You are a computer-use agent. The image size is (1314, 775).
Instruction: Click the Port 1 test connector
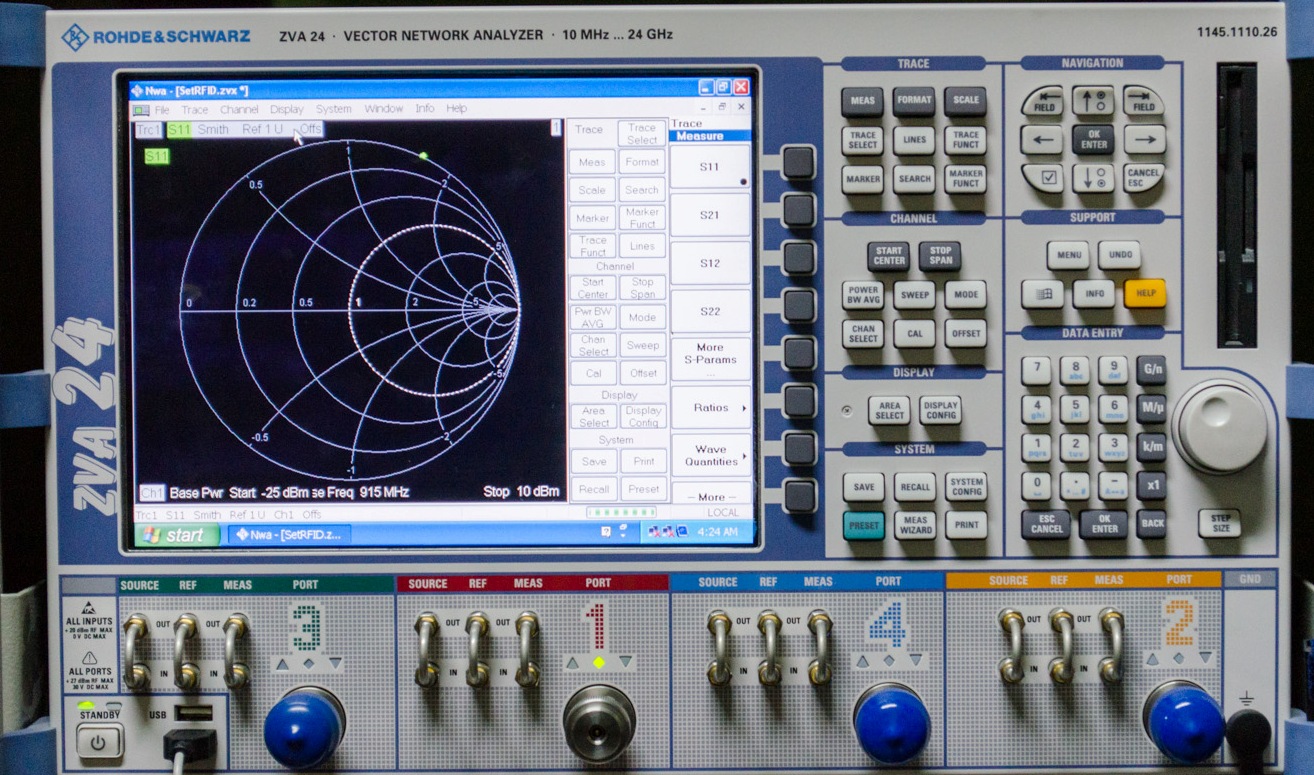599,723
